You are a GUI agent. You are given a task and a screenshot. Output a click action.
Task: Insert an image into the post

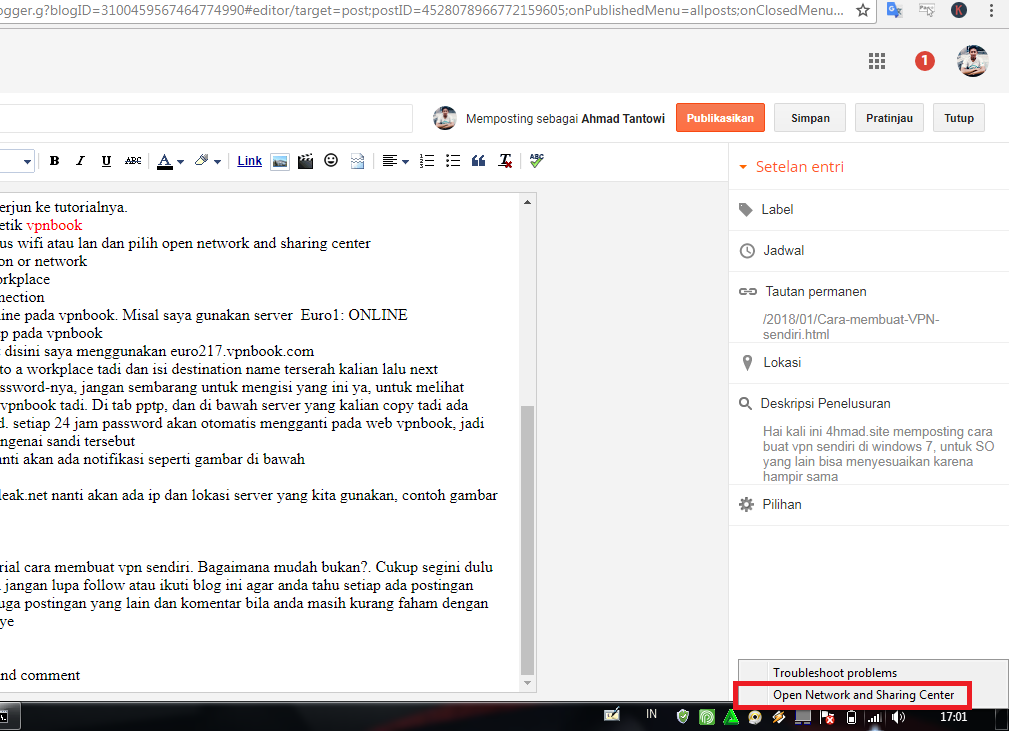point(280,162)
